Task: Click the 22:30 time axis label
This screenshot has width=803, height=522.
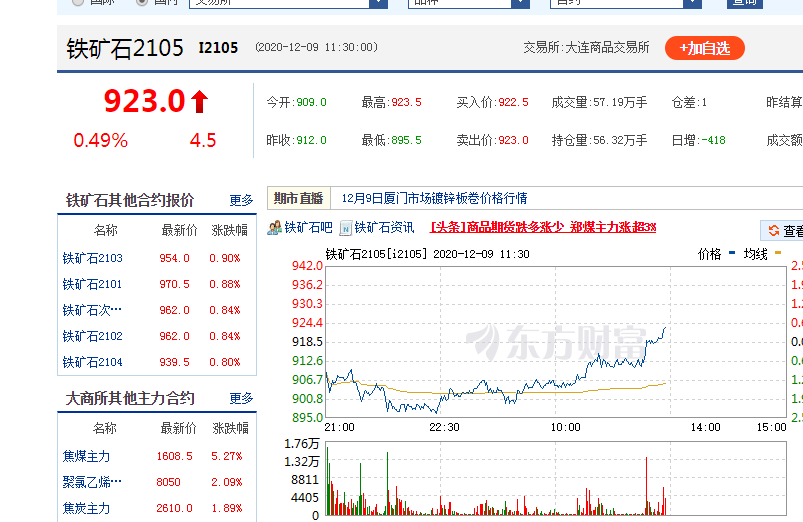Action: pyautogui.click(x=444, y=427)
